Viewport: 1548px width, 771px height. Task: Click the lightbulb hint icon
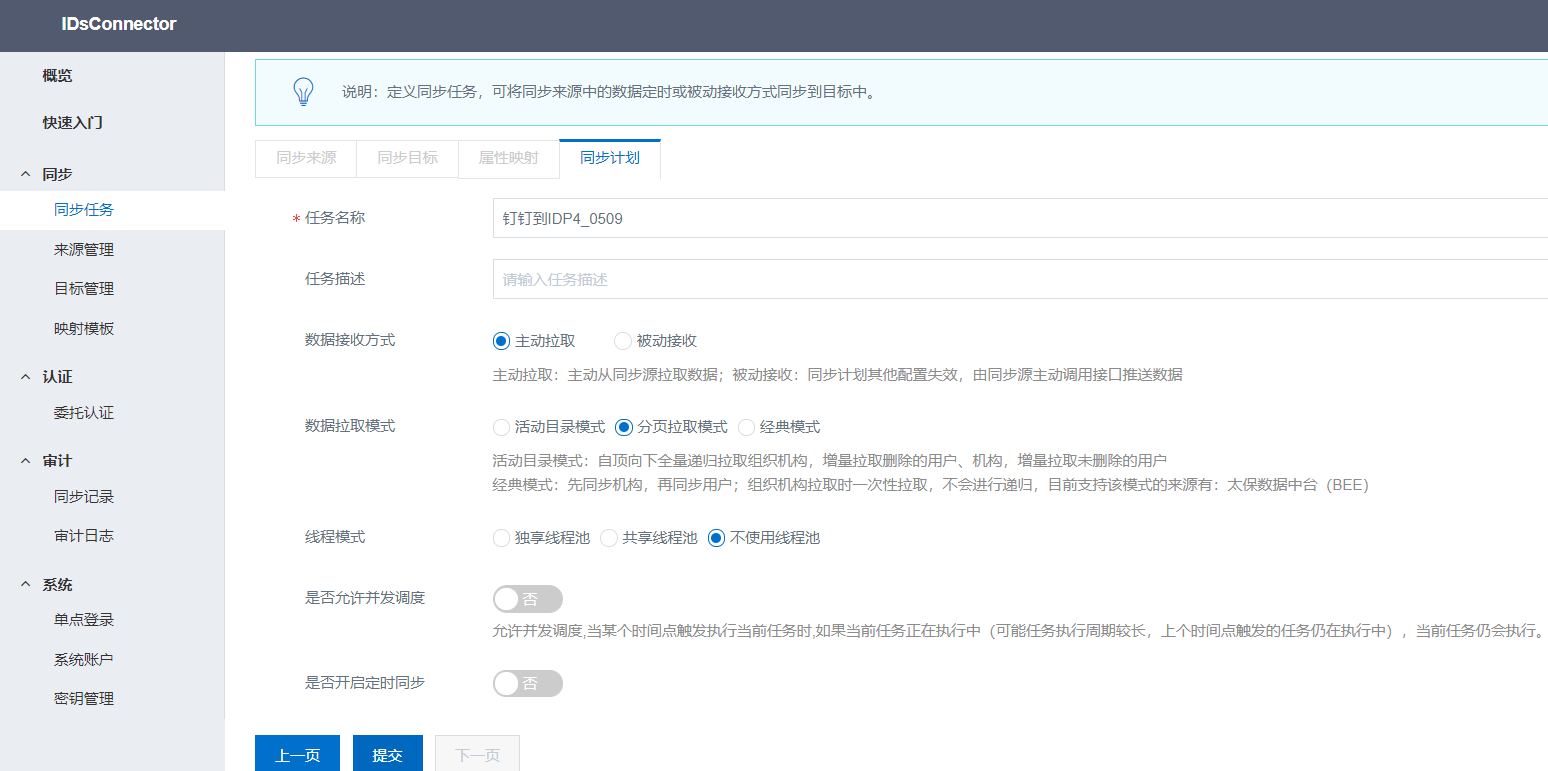[x=302, y=92]
